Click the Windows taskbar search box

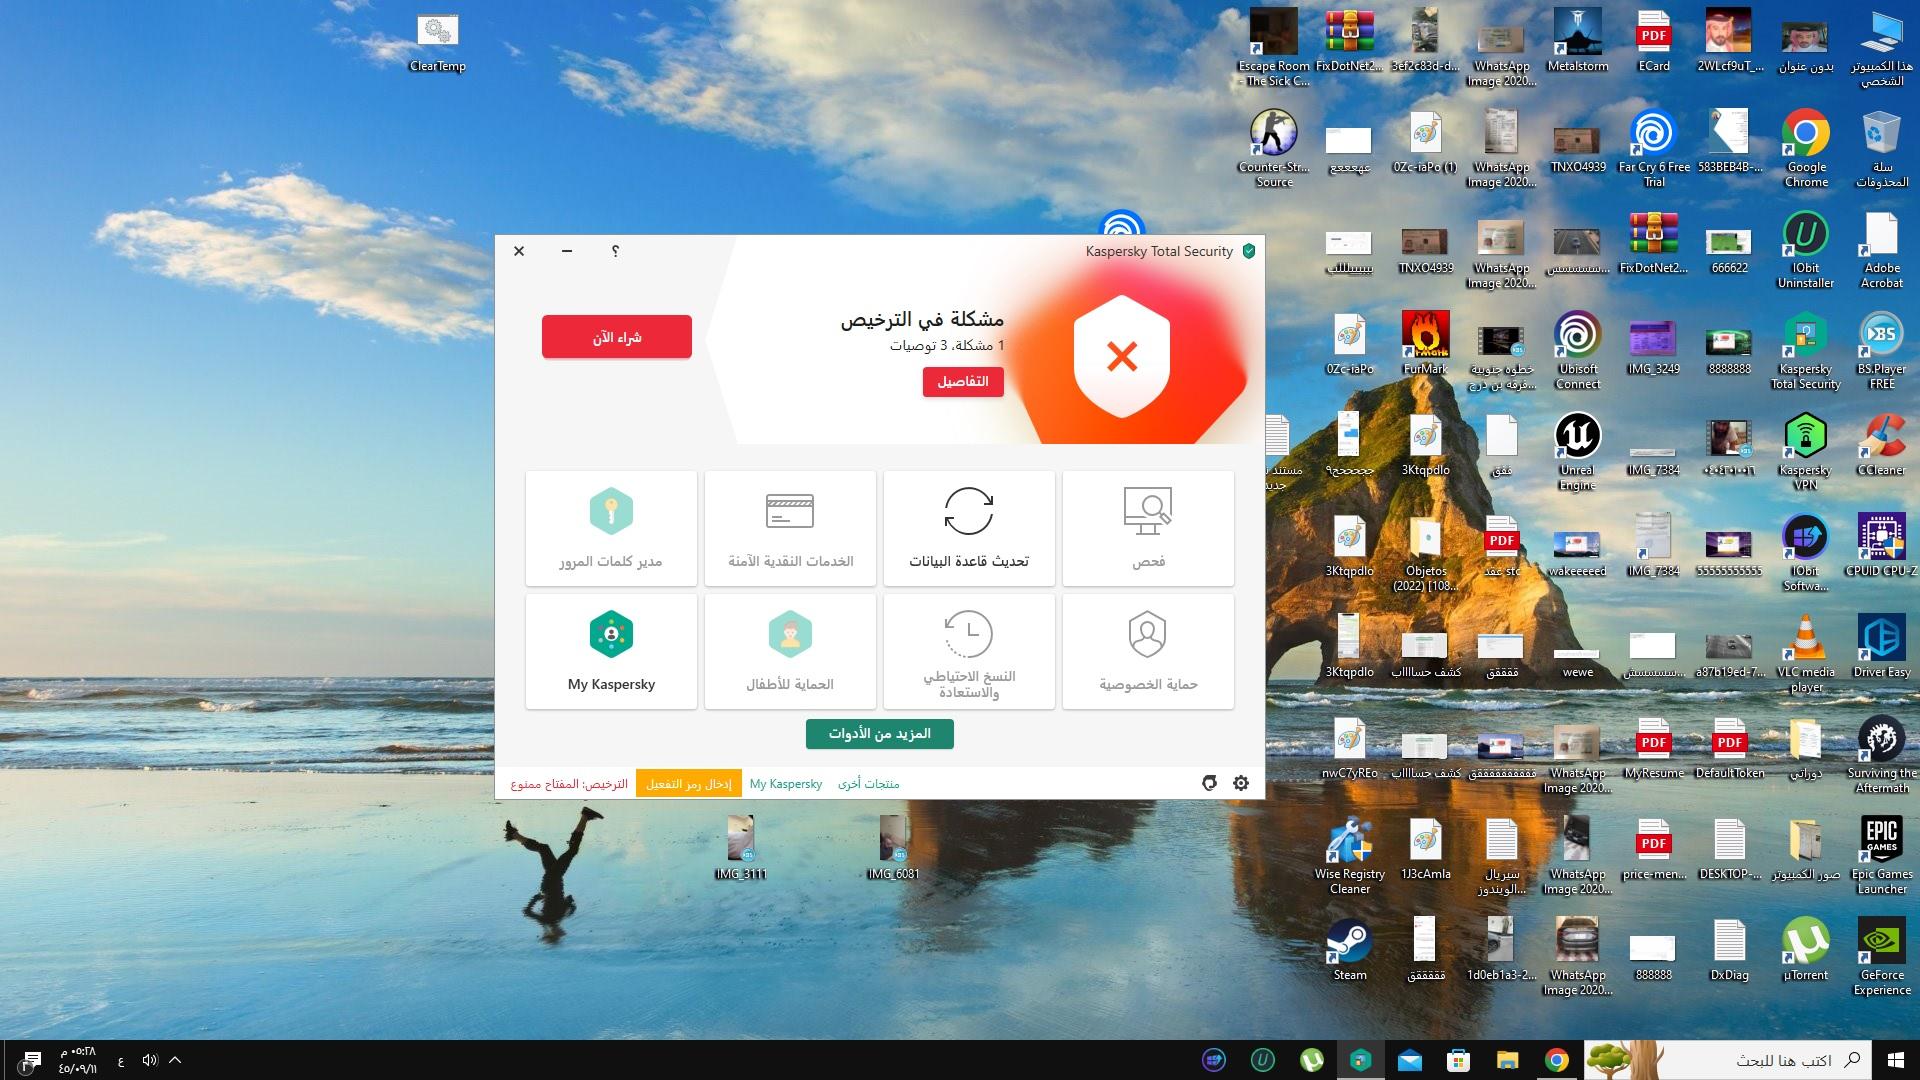1728,1060
